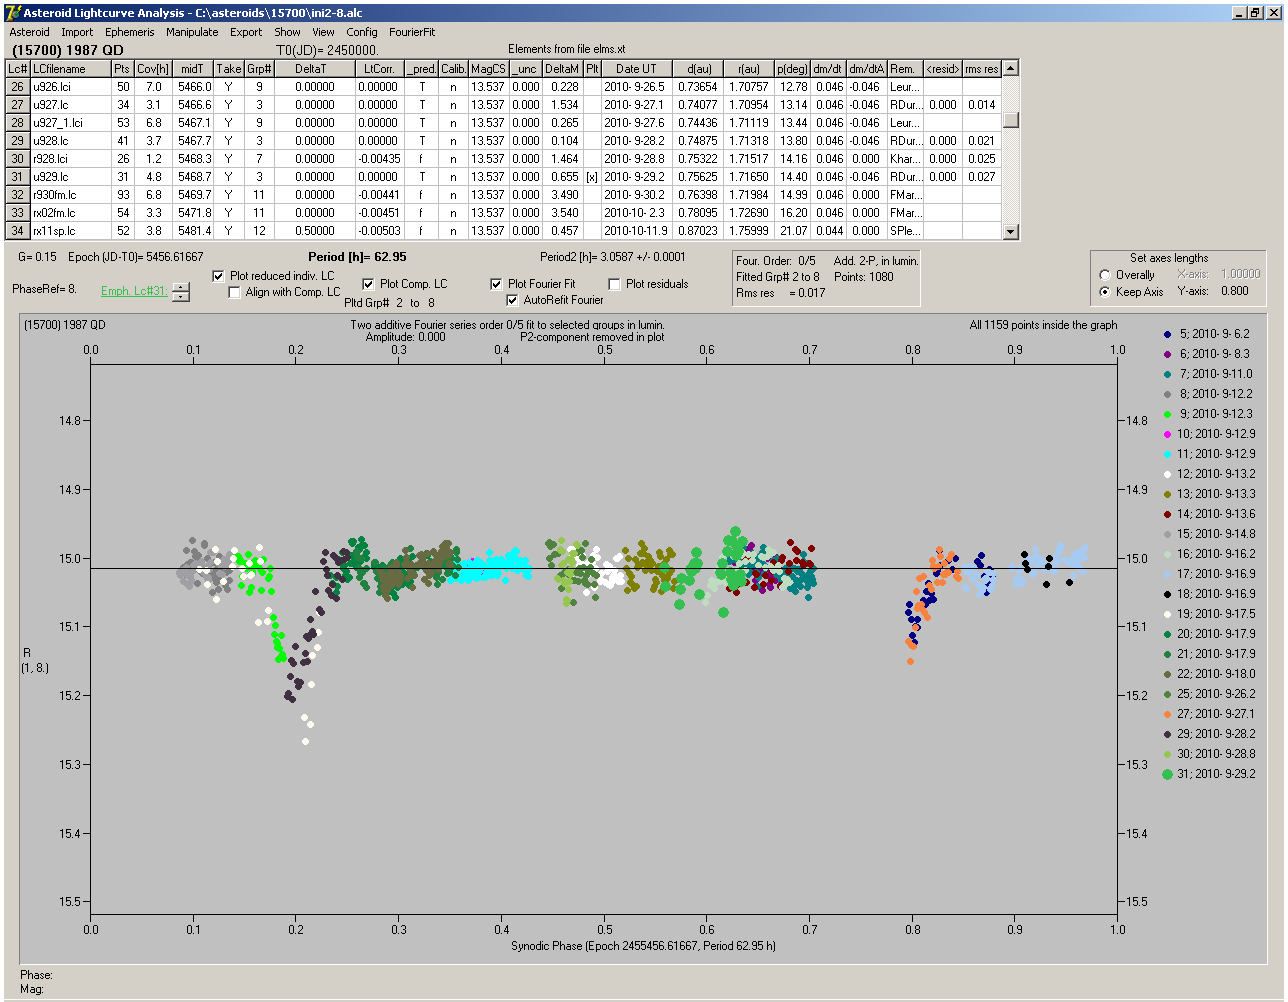Click the Rms res = 0.017 text
This screenshot has height=1002, width=1288.
pyautogui.click(x=781, y=293)
